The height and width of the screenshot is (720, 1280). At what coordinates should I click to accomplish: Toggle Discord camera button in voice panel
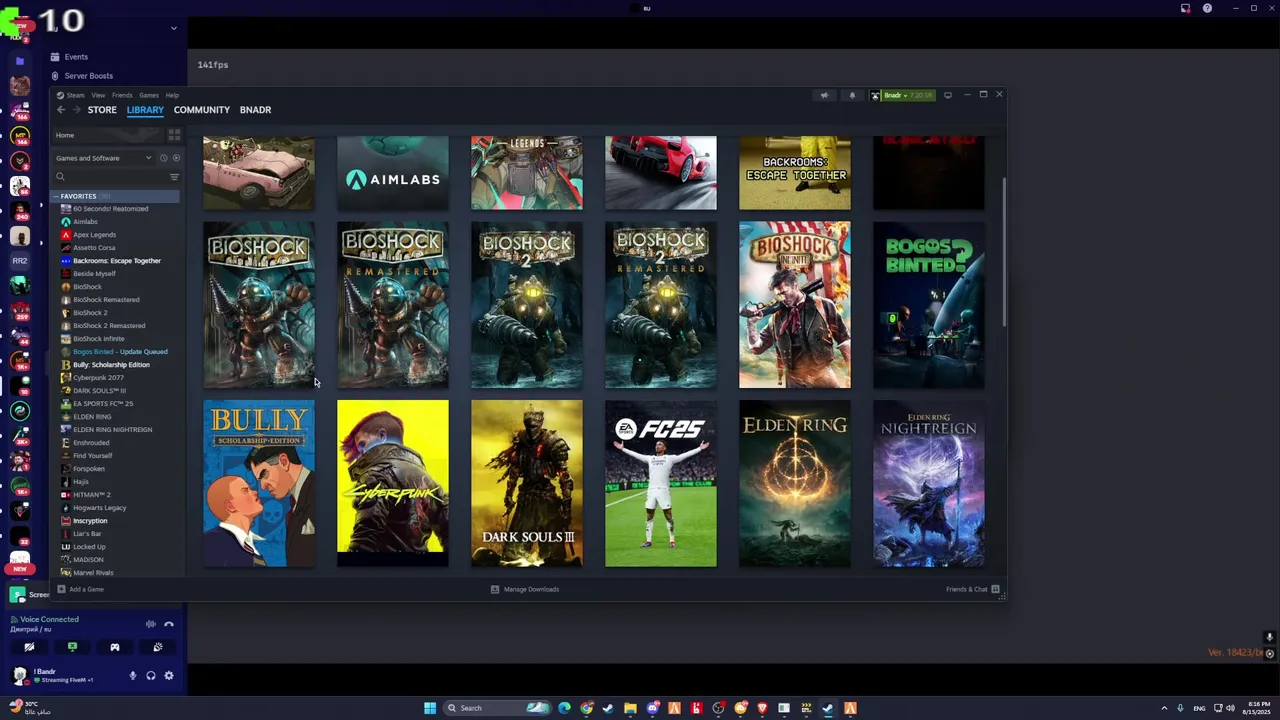[29, 647]
